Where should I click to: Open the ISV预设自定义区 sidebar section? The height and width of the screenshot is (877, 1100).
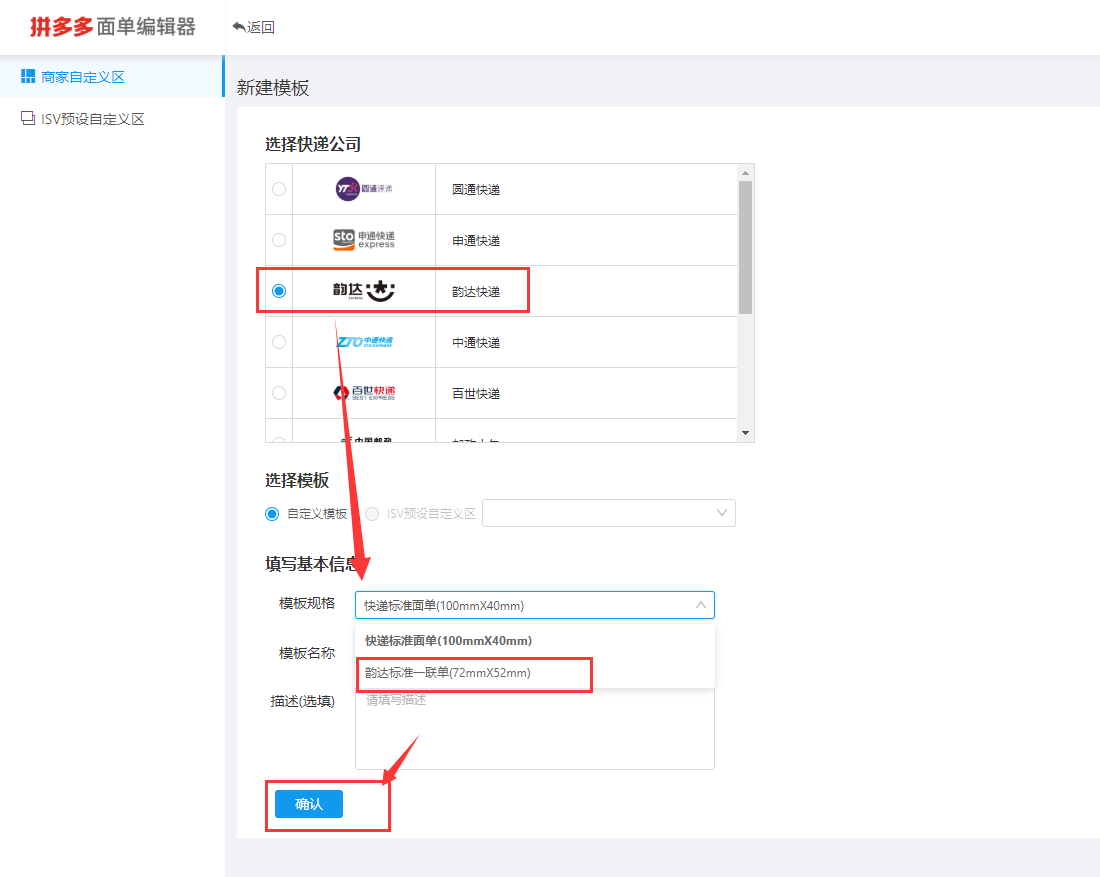[x=112, y=119]
